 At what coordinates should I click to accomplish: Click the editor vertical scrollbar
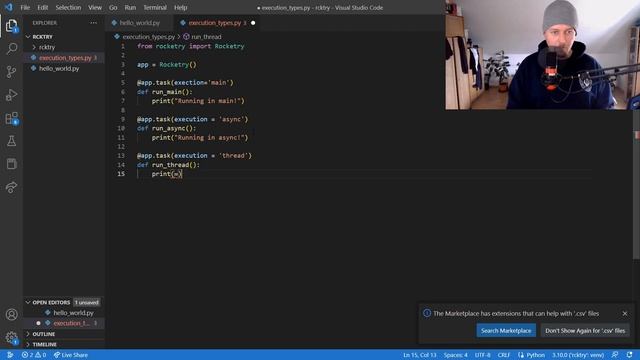[636, 184]
